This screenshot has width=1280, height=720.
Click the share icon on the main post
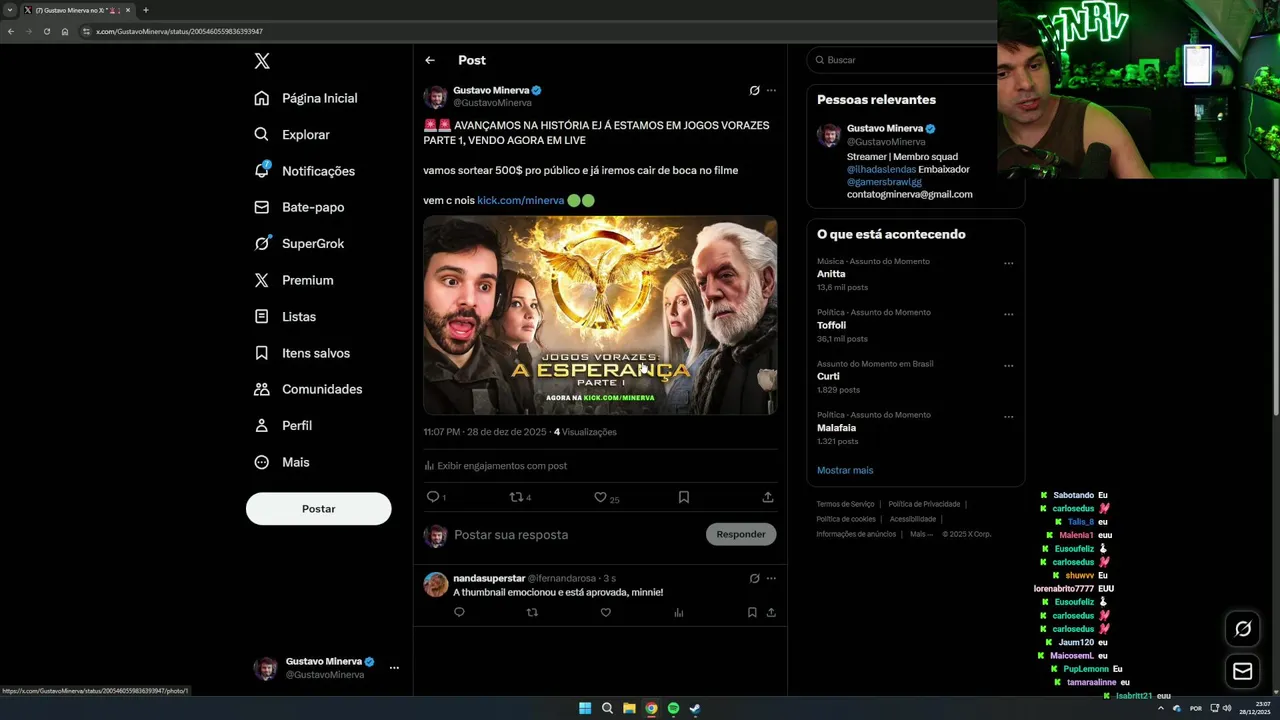point(768,497)
